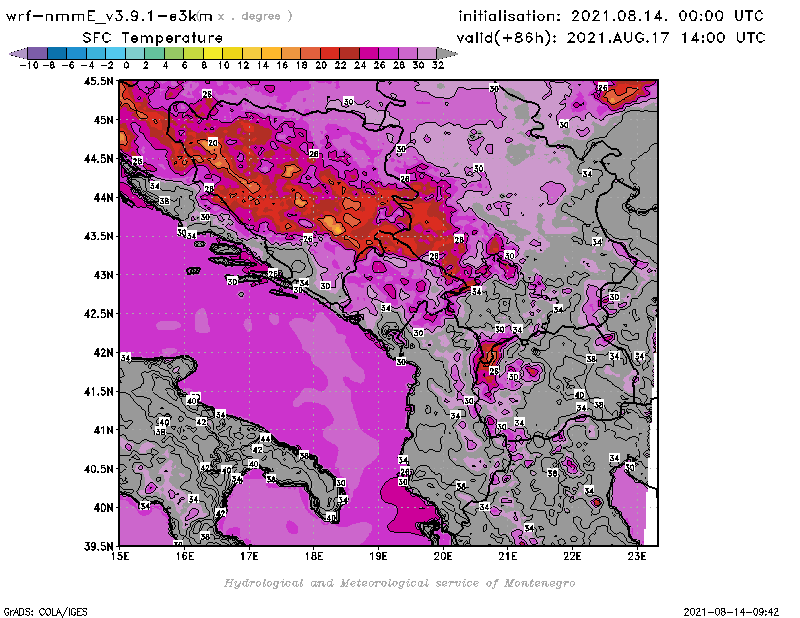Image resolution: width=800 pixels, height=618 pixels.
Task: Click the '16E' longitude axis label
Action: click(x=185, y=556)
